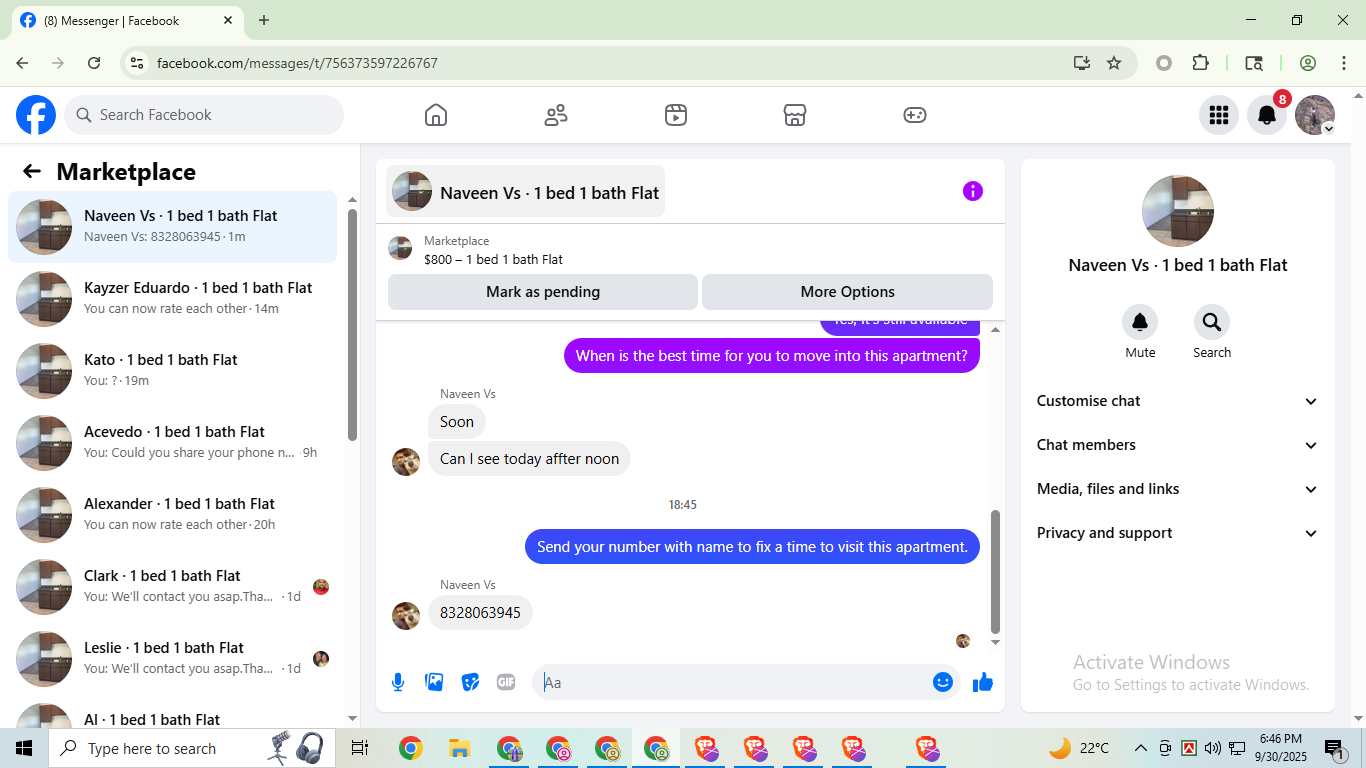Bookmark this page with star icon
Screen dimensions: 1366x768
click(1114, 63)
